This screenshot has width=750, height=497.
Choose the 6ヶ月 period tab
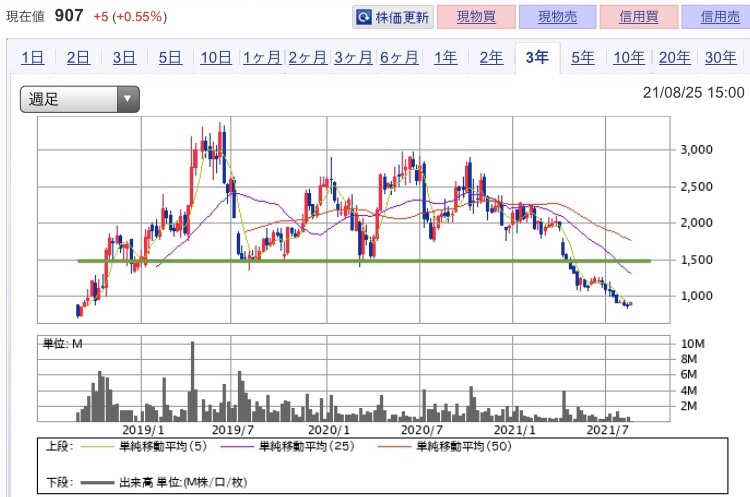[399, 57]
